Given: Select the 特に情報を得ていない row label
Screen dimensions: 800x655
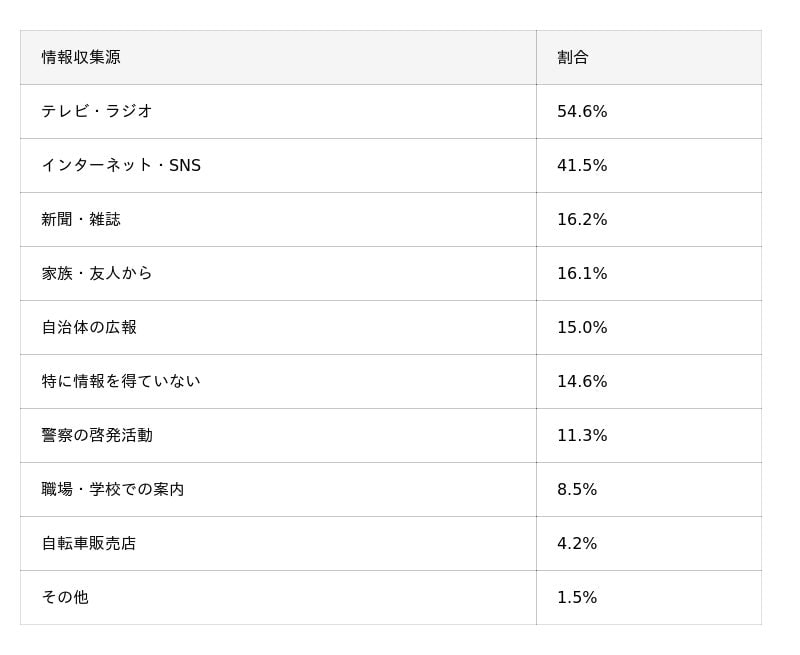Looking at the screenshot, I should click(x=121, y=382).
